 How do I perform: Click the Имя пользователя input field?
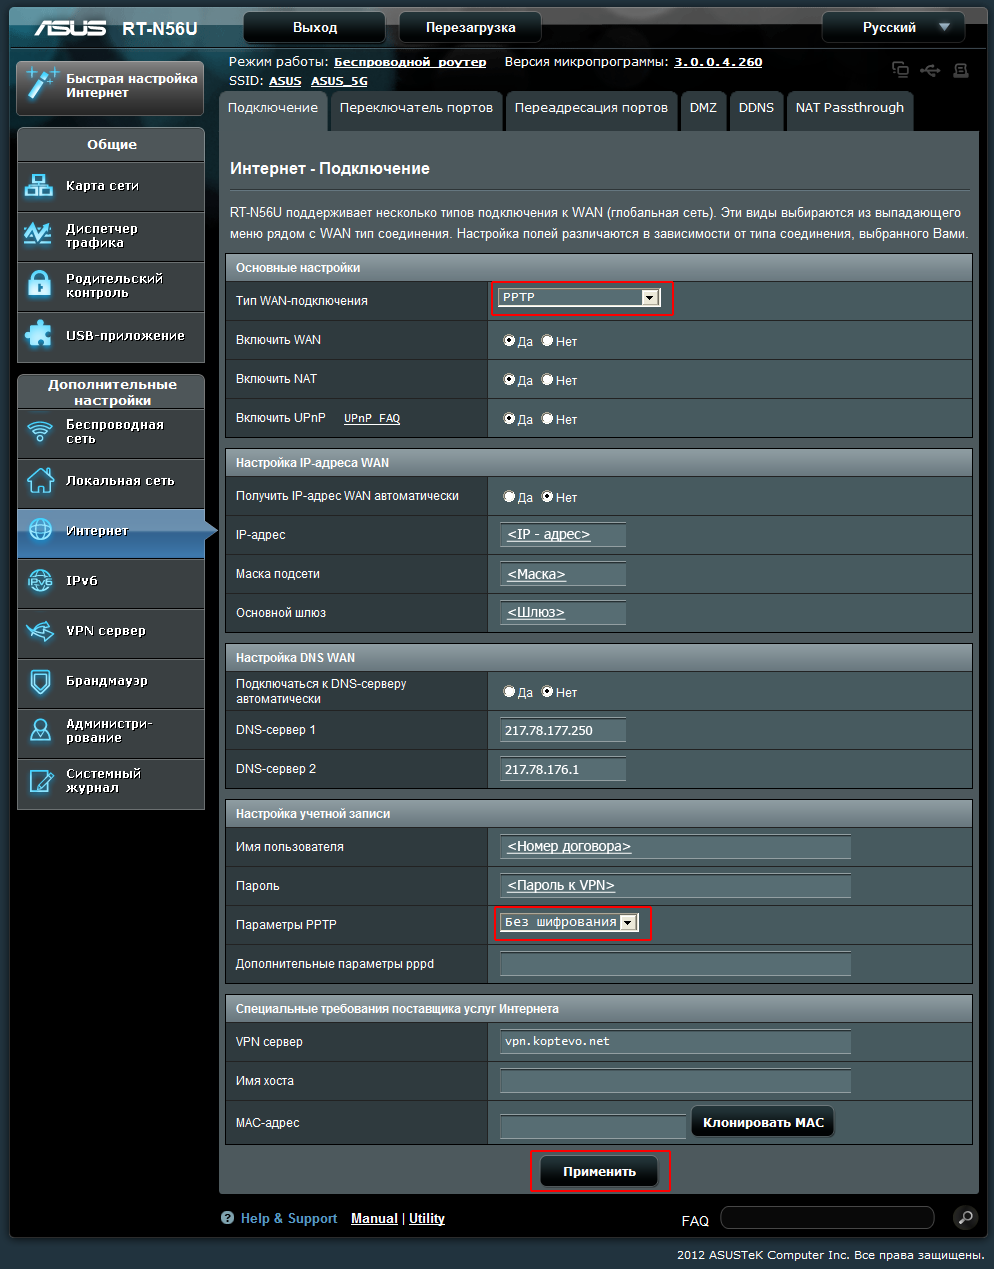click(x=675, y=847)
